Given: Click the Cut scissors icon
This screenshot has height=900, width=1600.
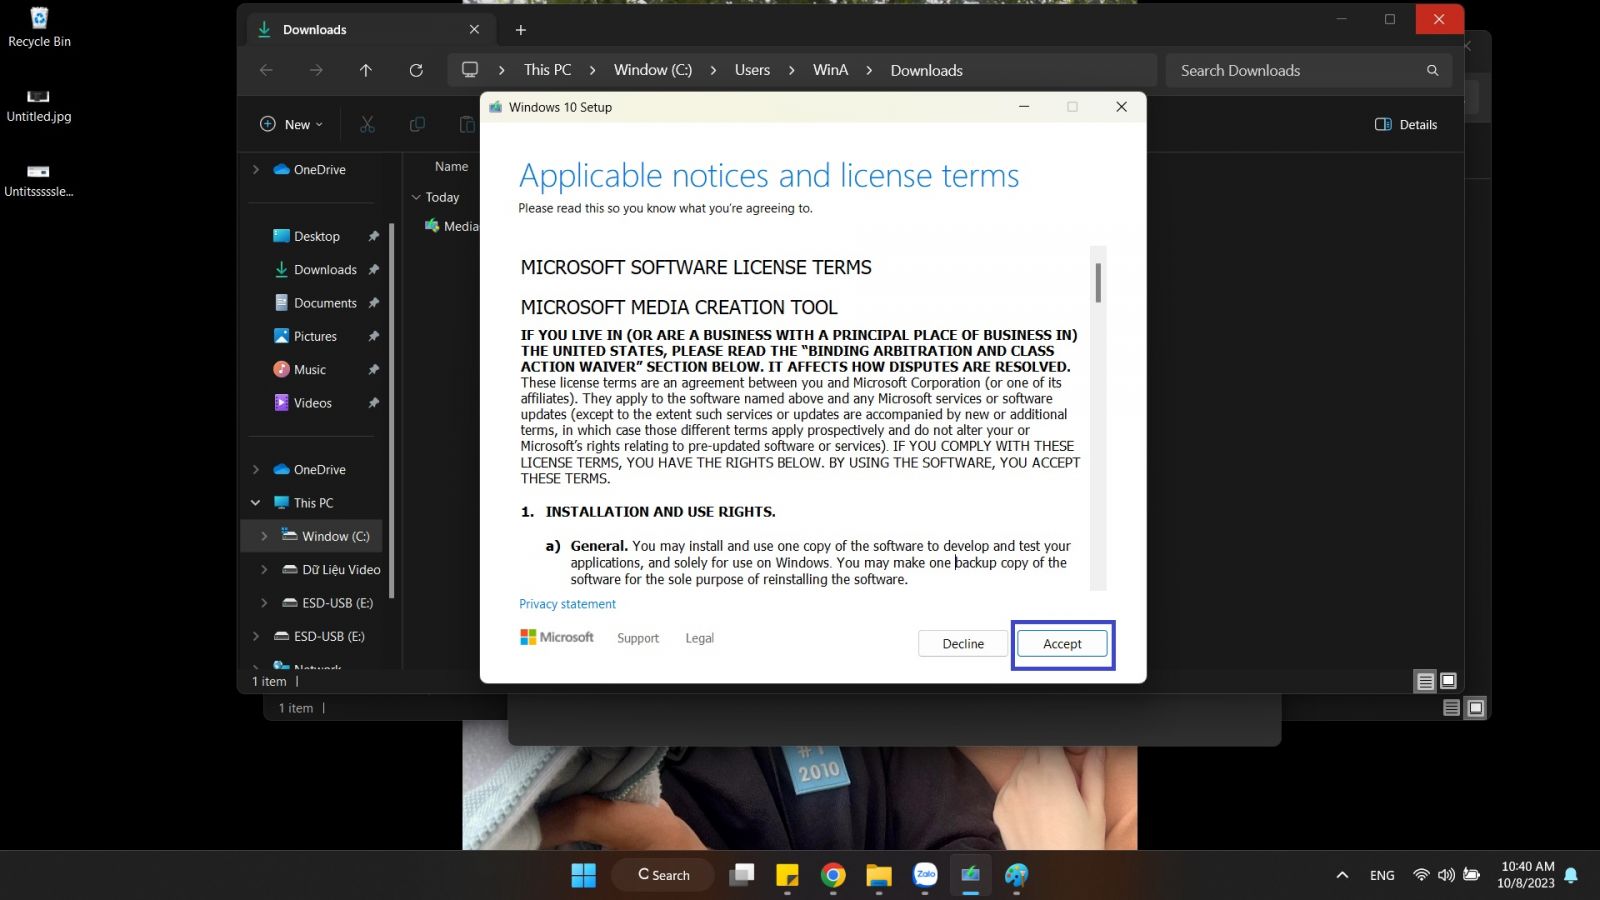Looking at the screenshot, I should coord(367,124).
